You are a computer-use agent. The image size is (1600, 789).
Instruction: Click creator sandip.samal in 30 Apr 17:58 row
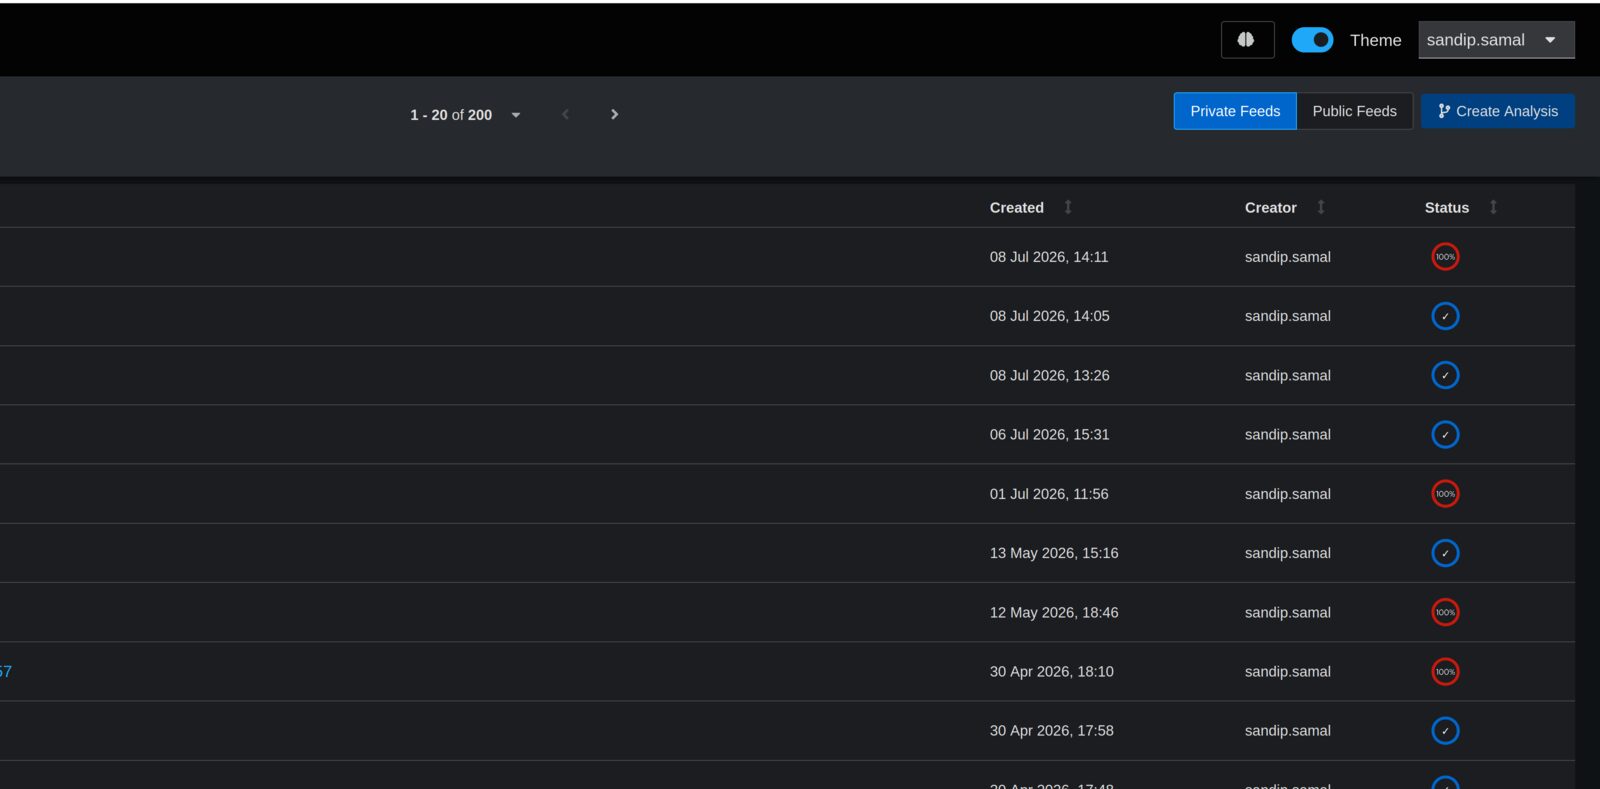point(1288,731)
